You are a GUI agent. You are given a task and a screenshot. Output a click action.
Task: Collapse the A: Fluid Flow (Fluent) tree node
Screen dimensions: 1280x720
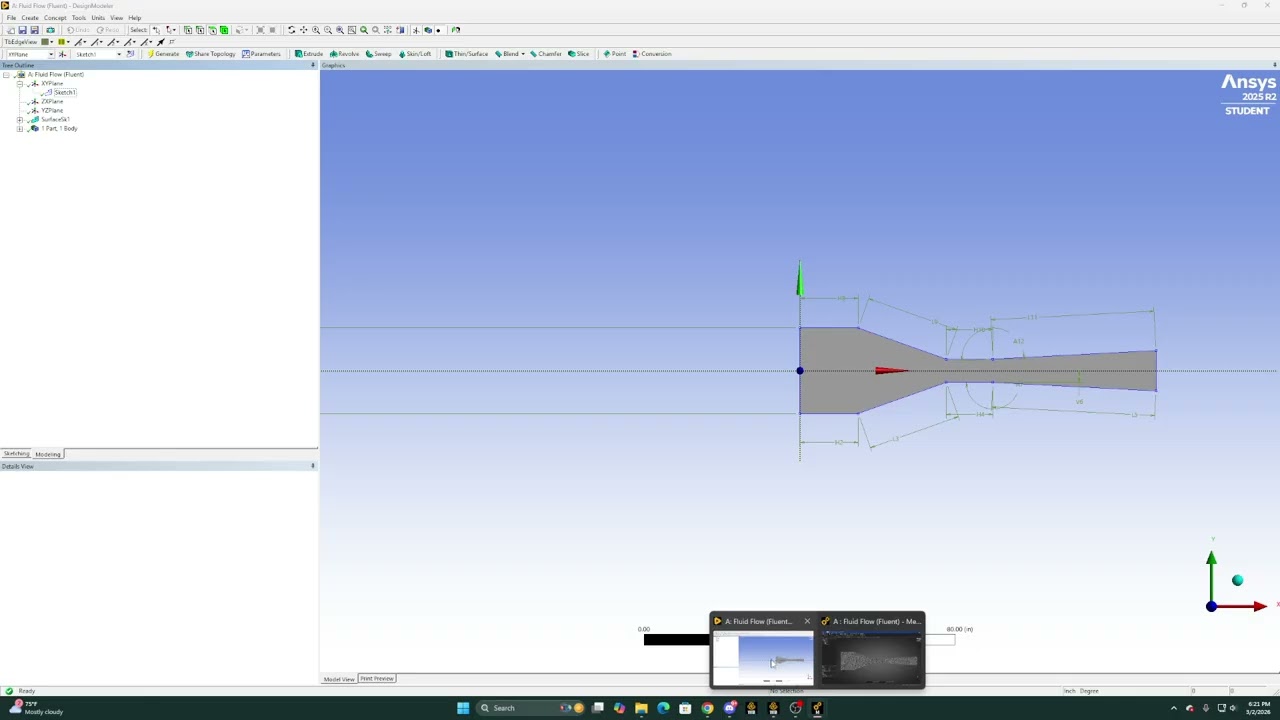(6, 75)
